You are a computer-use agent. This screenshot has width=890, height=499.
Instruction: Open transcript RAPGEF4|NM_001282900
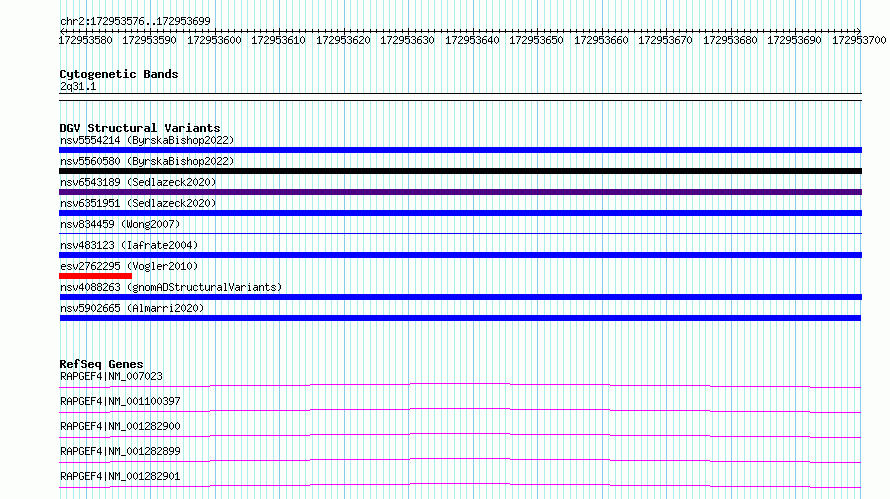point(120,426)
